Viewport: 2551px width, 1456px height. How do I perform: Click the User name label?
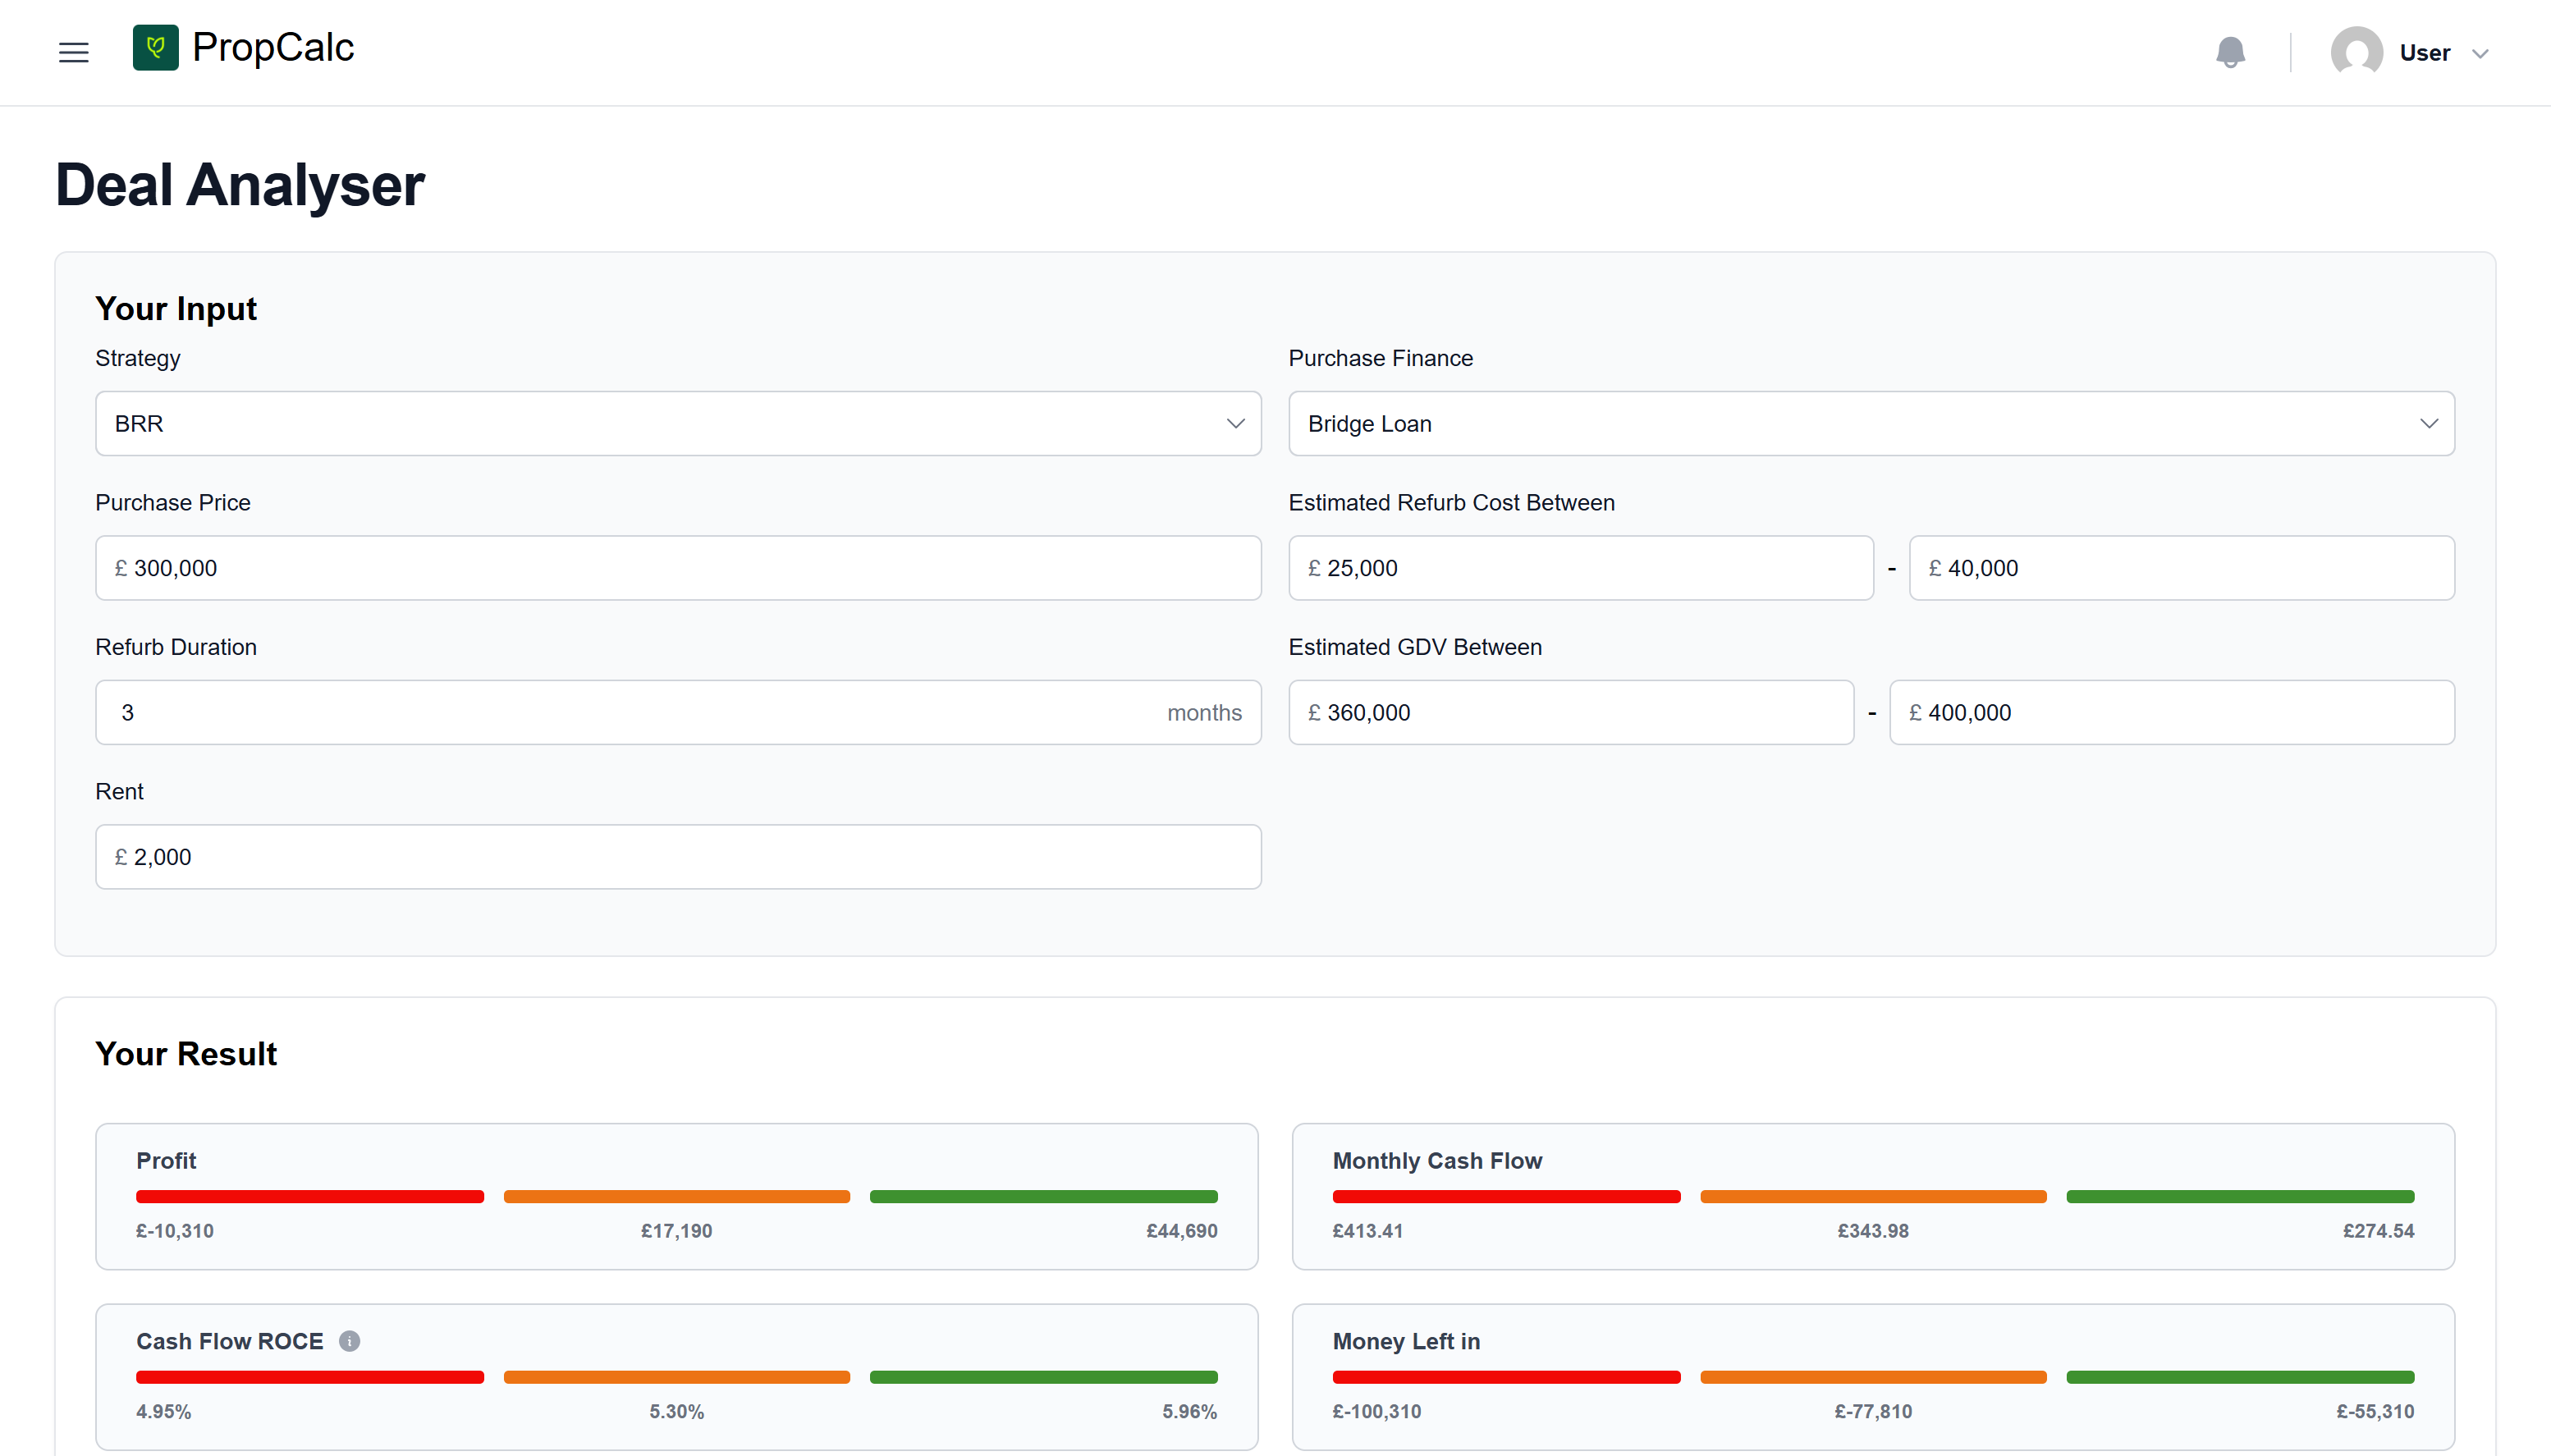click(2424, 53)
